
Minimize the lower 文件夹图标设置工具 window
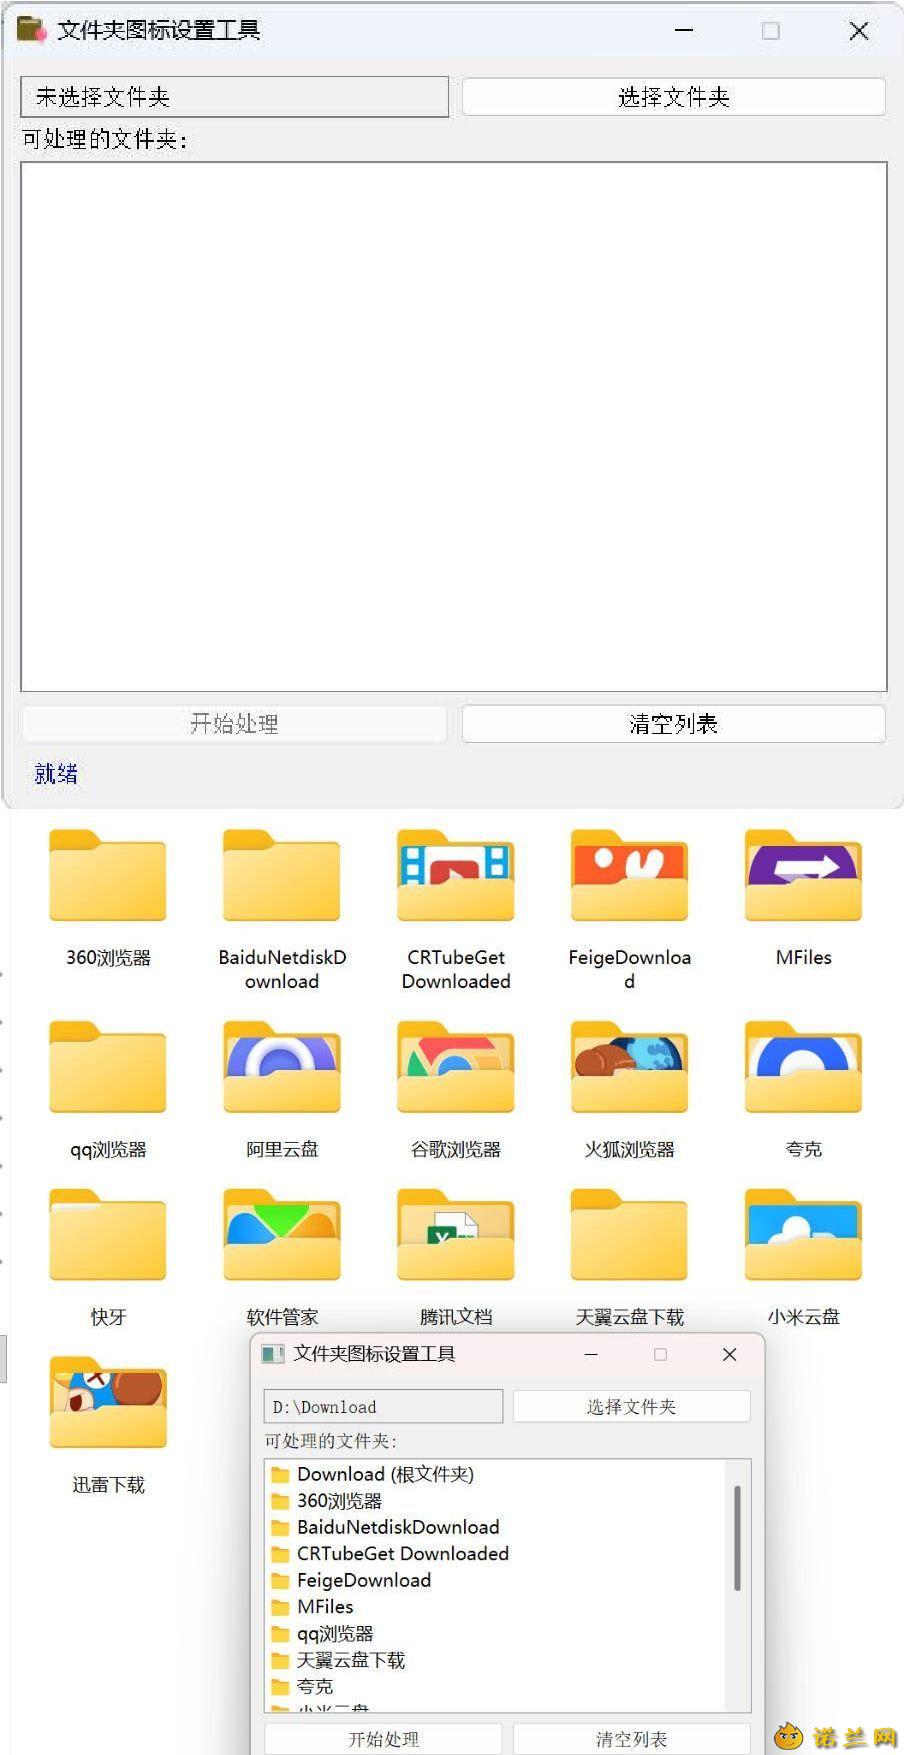(591, 1354)
